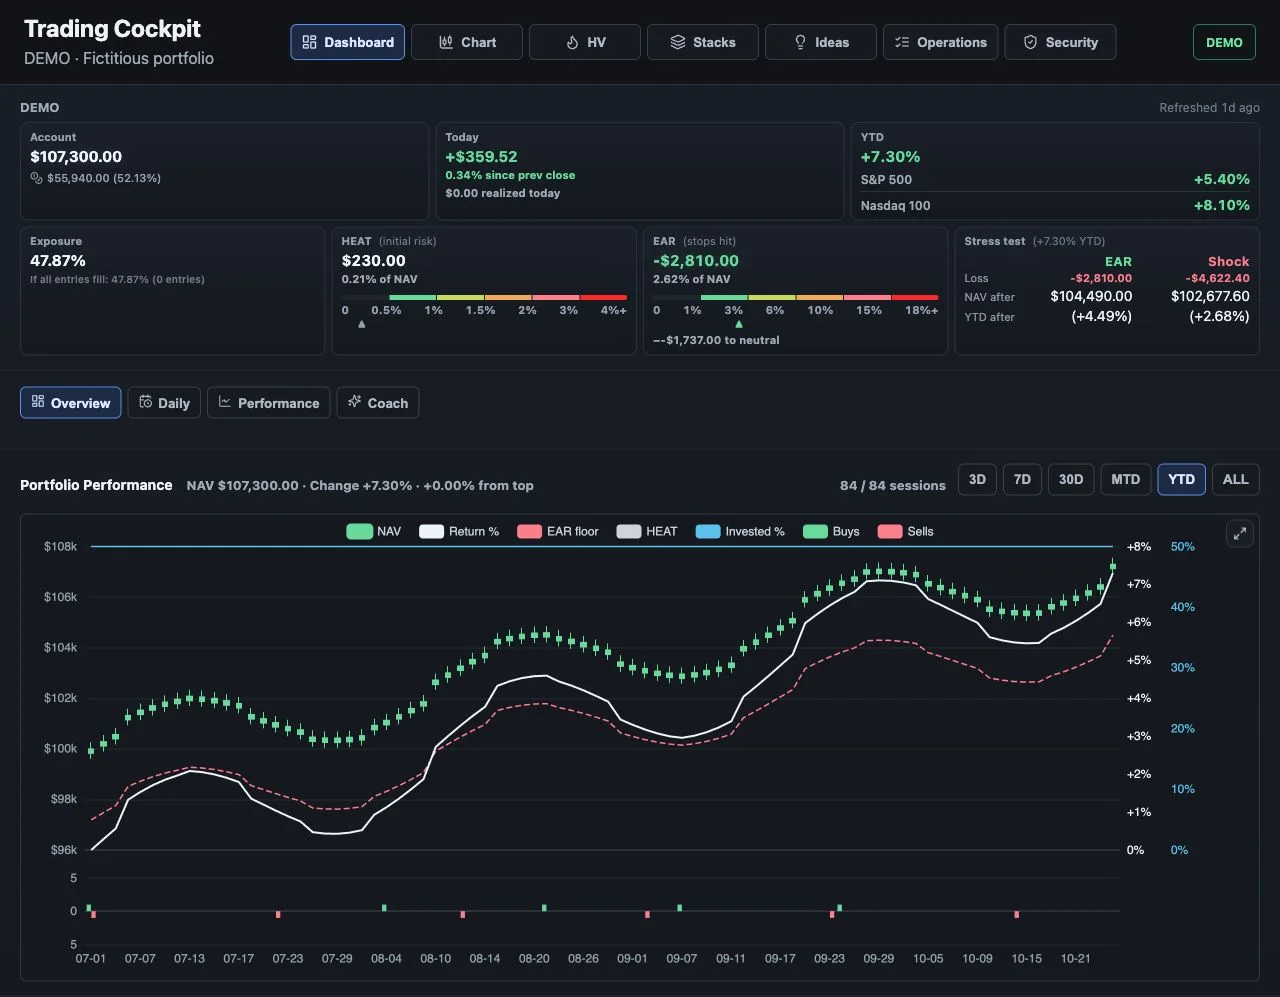Open the Operations tab

pyautogui.click(x=940, y=42)
